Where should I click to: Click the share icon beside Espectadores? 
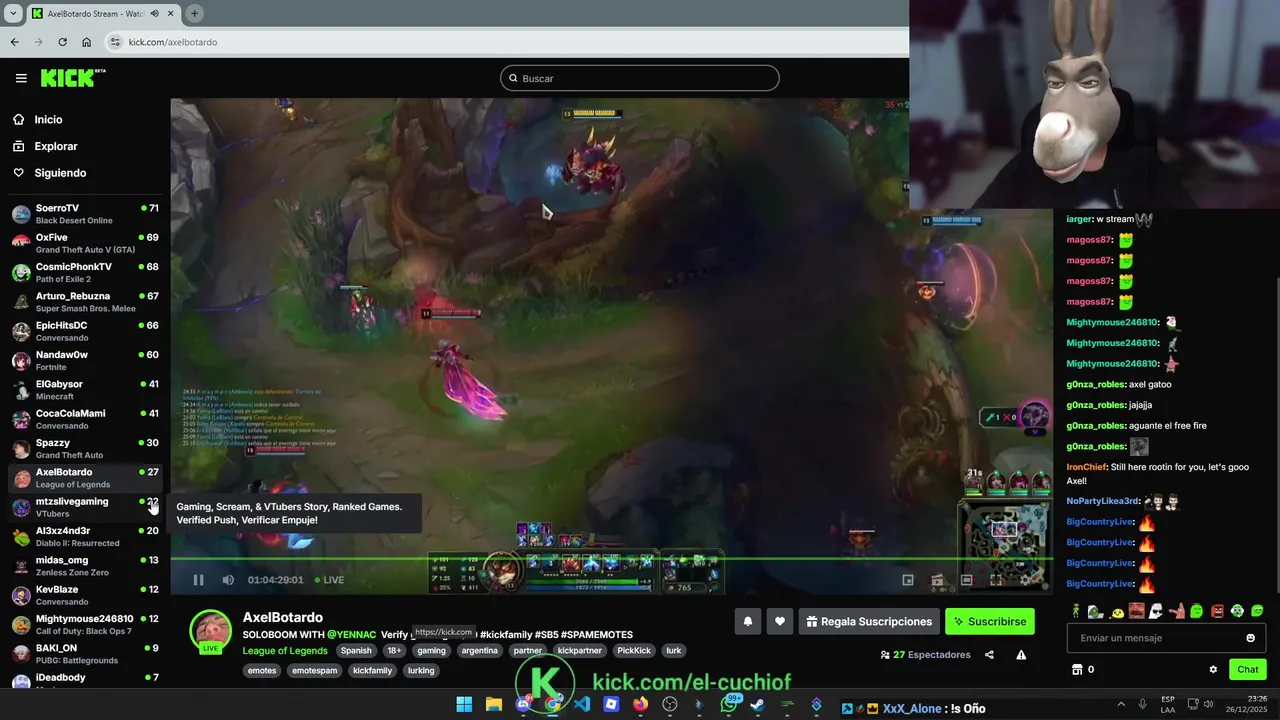[989, 655]
